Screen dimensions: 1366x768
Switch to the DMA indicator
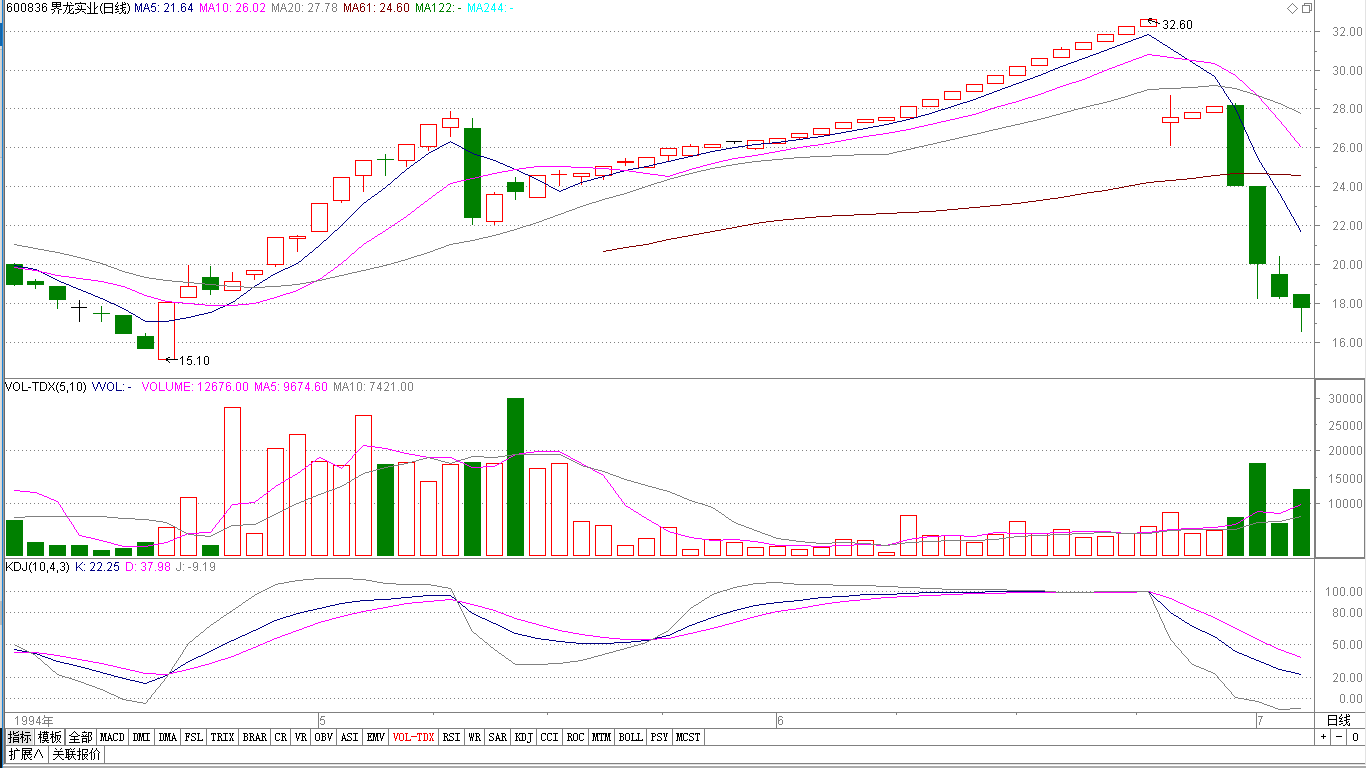coord(167,737)
